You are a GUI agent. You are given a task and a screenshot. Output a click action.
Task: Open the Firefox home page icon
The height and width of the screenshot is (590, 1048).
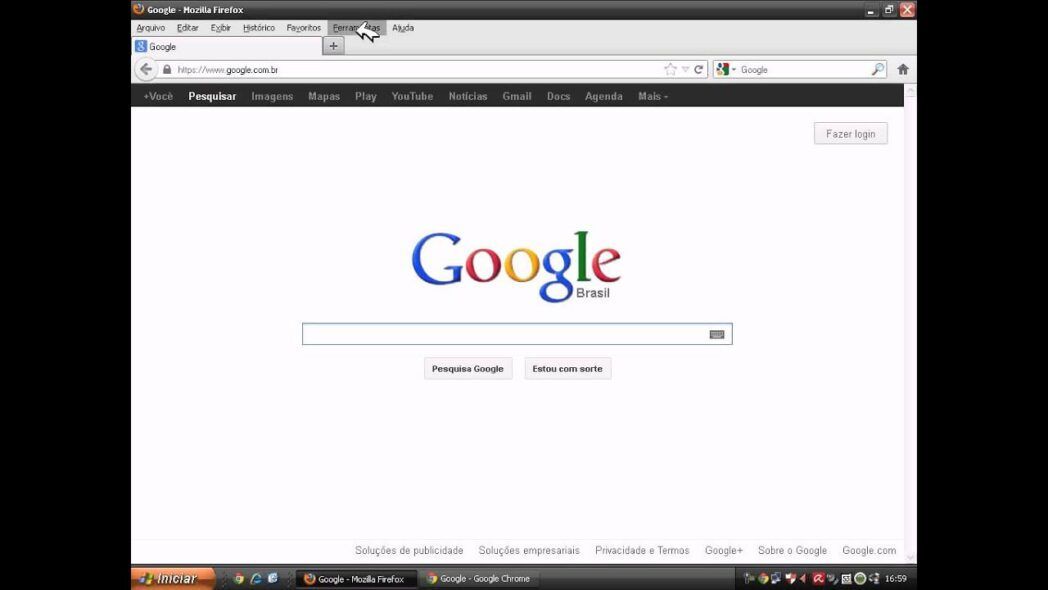(903, 69)
